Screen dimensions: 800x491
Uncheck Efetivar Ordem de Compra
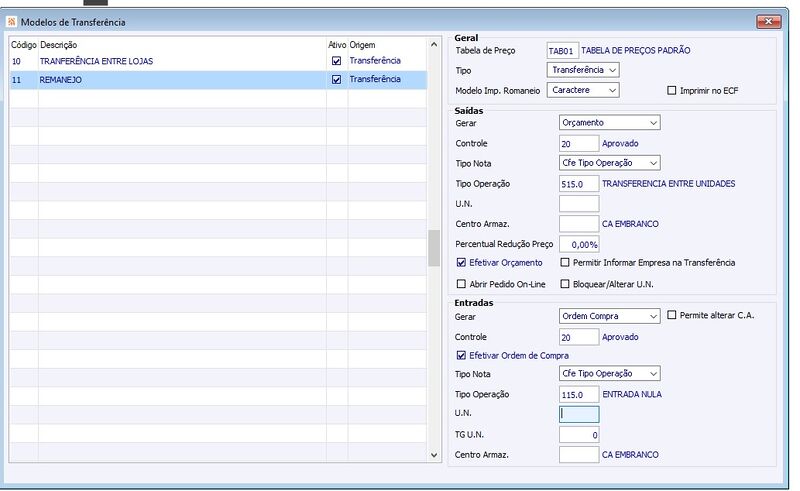coord(461,355)
